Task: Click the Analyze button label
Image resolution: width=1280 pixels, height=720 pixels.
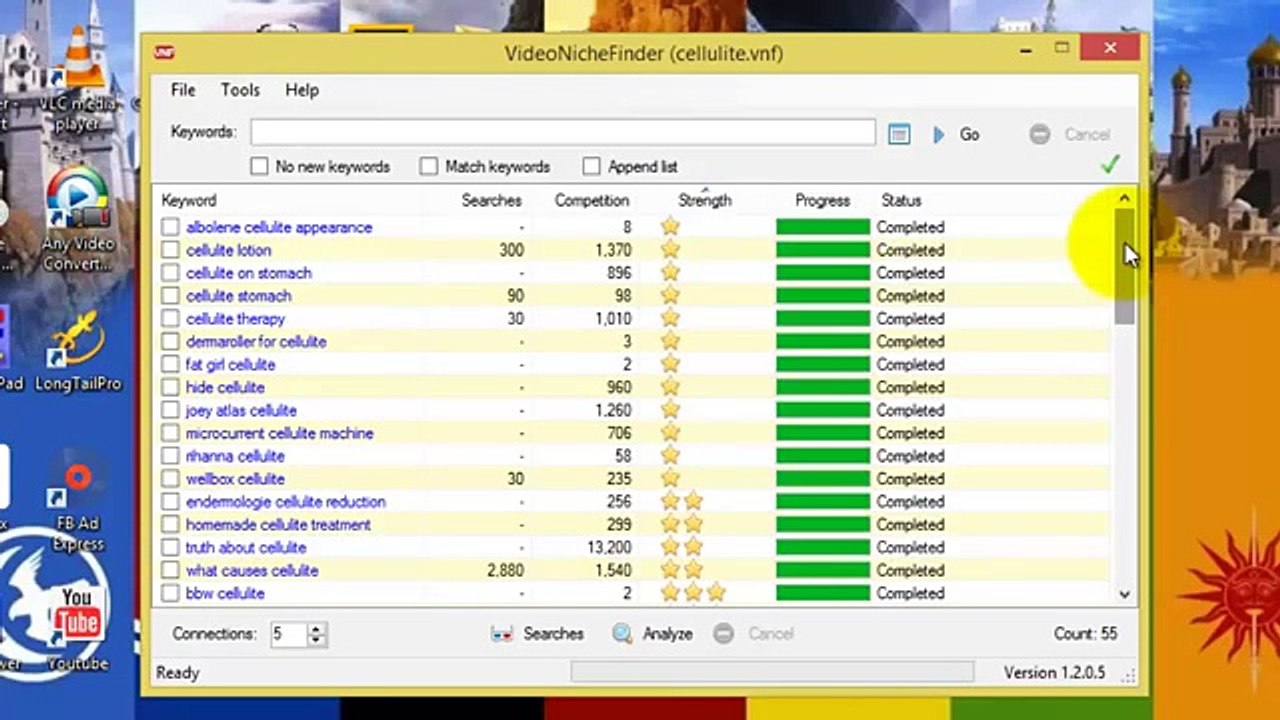Action: [667, 633]
